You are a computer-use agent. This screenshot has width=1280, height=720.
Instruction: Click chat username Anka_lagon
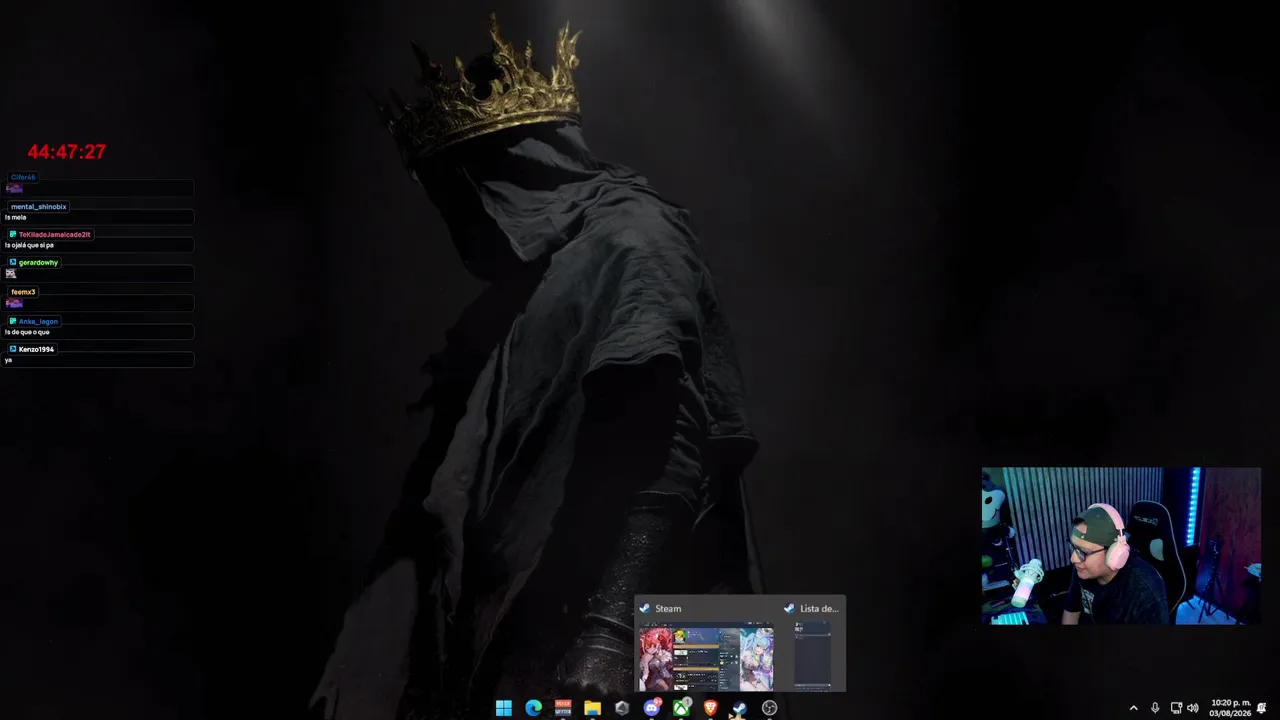(x=38, y=321)
